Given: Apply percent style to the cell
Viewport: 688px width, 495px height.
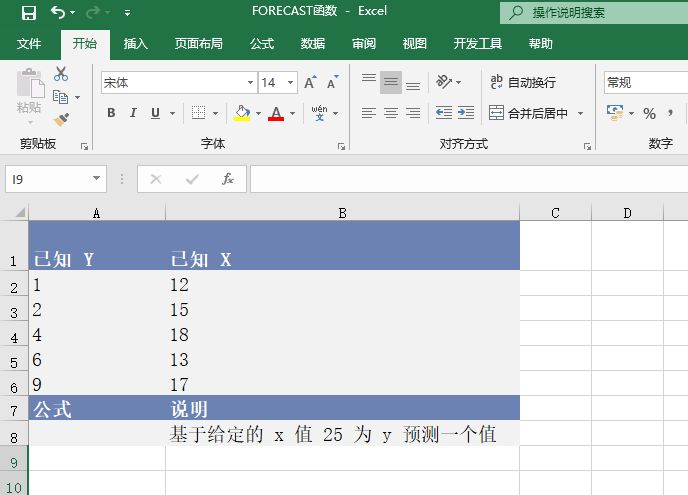Looking at the screenshot, I should [649, 113].
